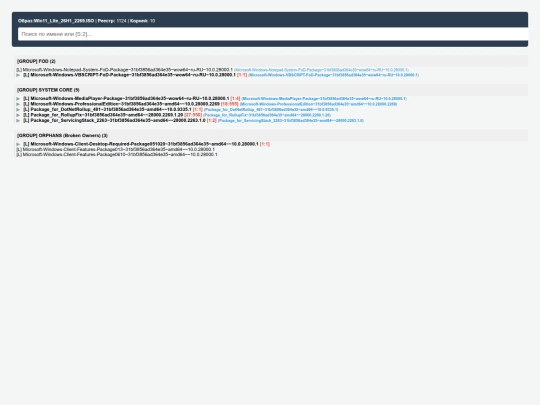
Task: Expand the Client-Desktop-Required-Package row
Action: [18, 144]
